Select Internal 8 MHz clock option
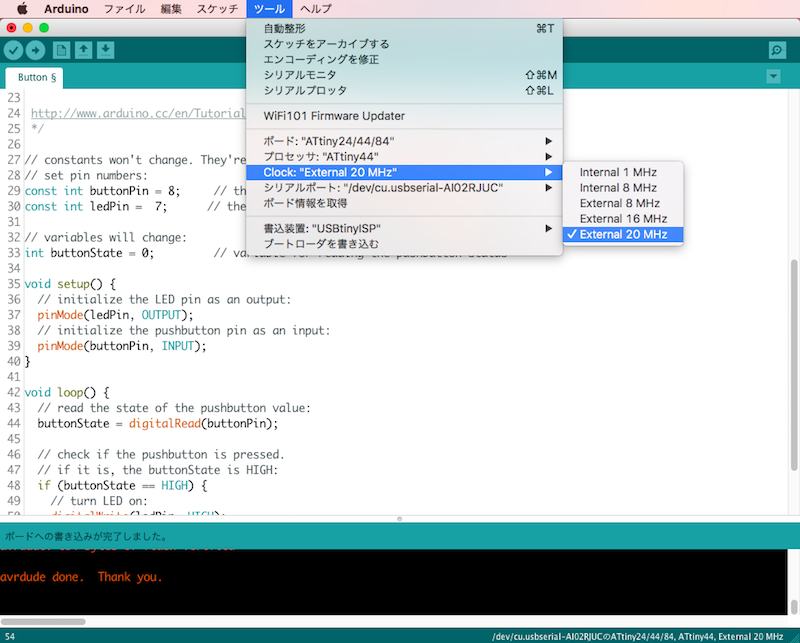The image size is (800, 643). (623, 188)
